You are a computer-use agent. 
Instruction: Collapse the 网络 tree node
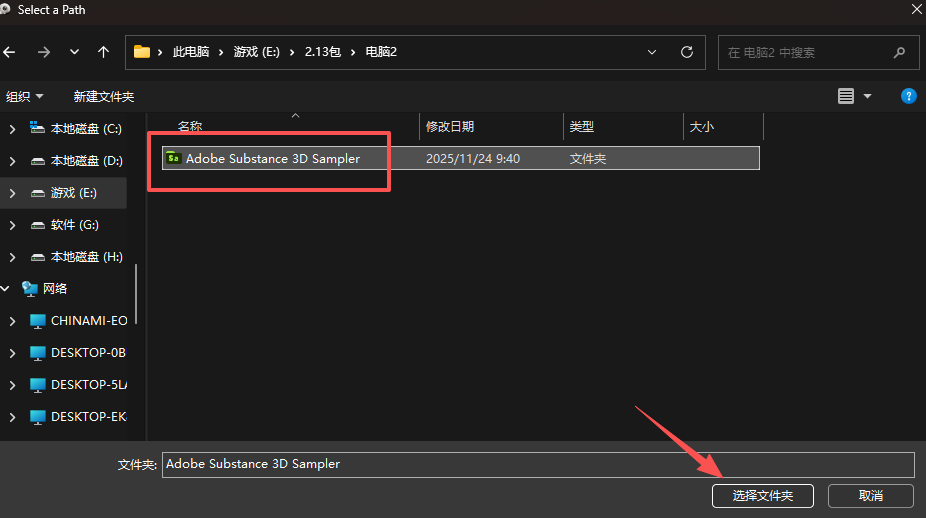pyautogui.click(x=5, y=288)
